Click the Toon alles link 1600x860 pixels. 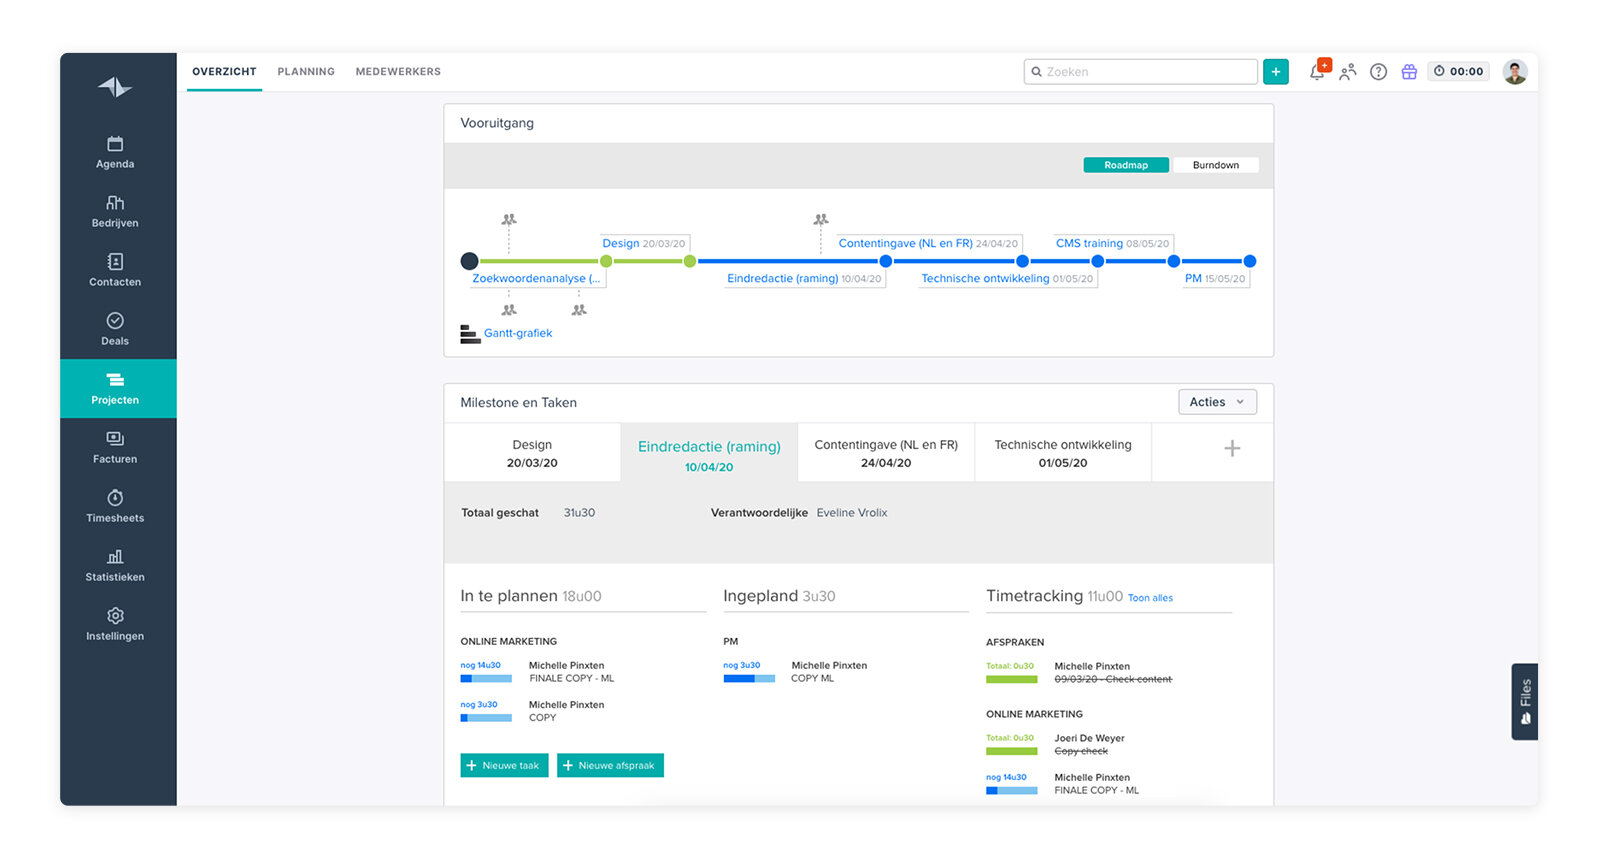click(1150, 598)
